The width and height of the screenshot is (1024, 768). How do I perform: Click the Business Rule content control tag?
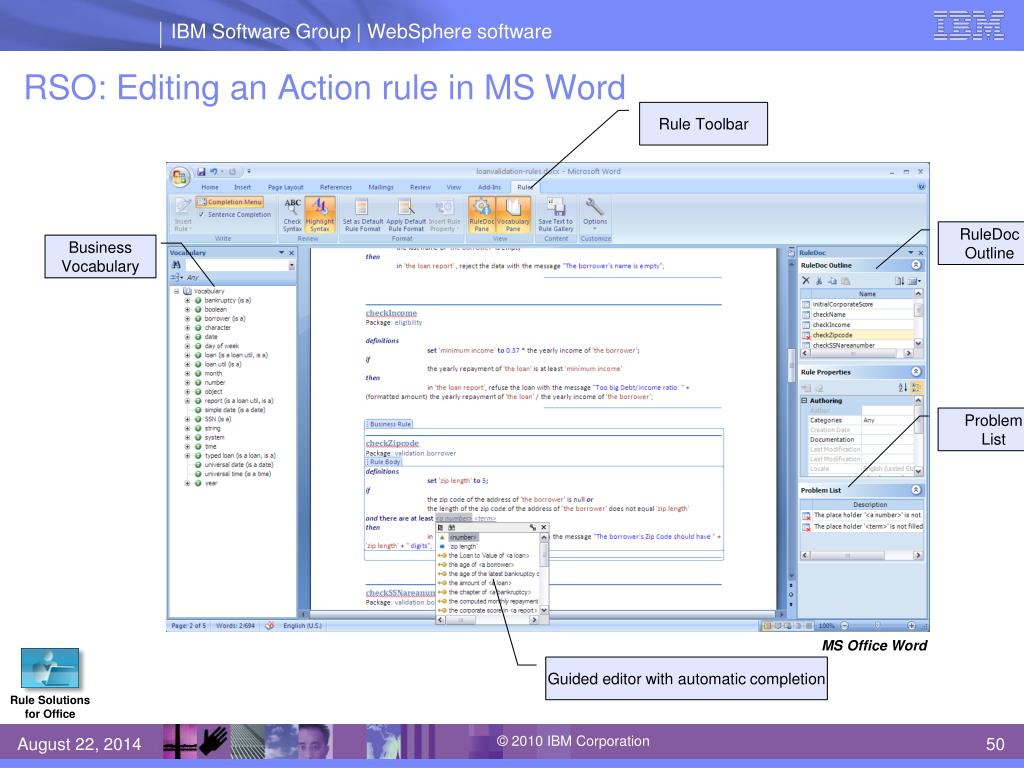coord(389,424)
